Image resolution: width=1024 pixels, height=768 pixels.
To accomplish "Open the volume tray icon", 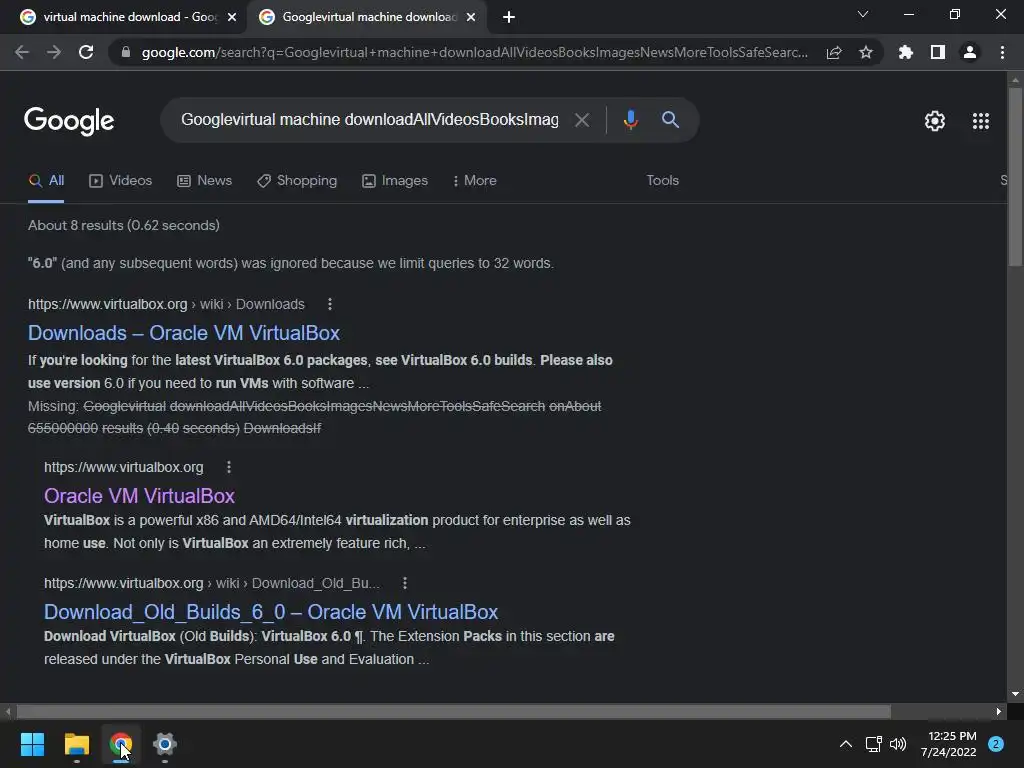I will pyautogui.click(x=898, y=744).
